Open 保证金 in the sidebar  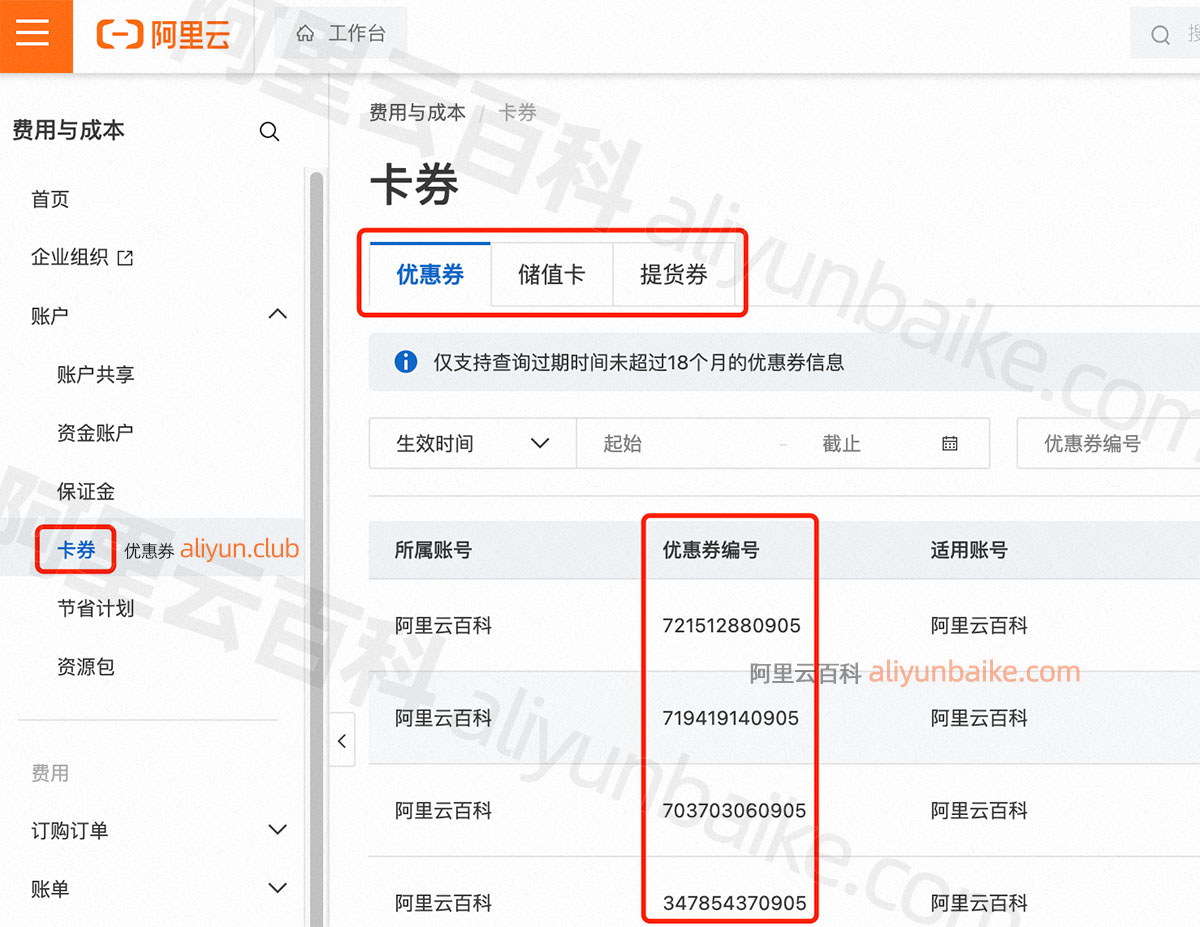tap(86, 492)
